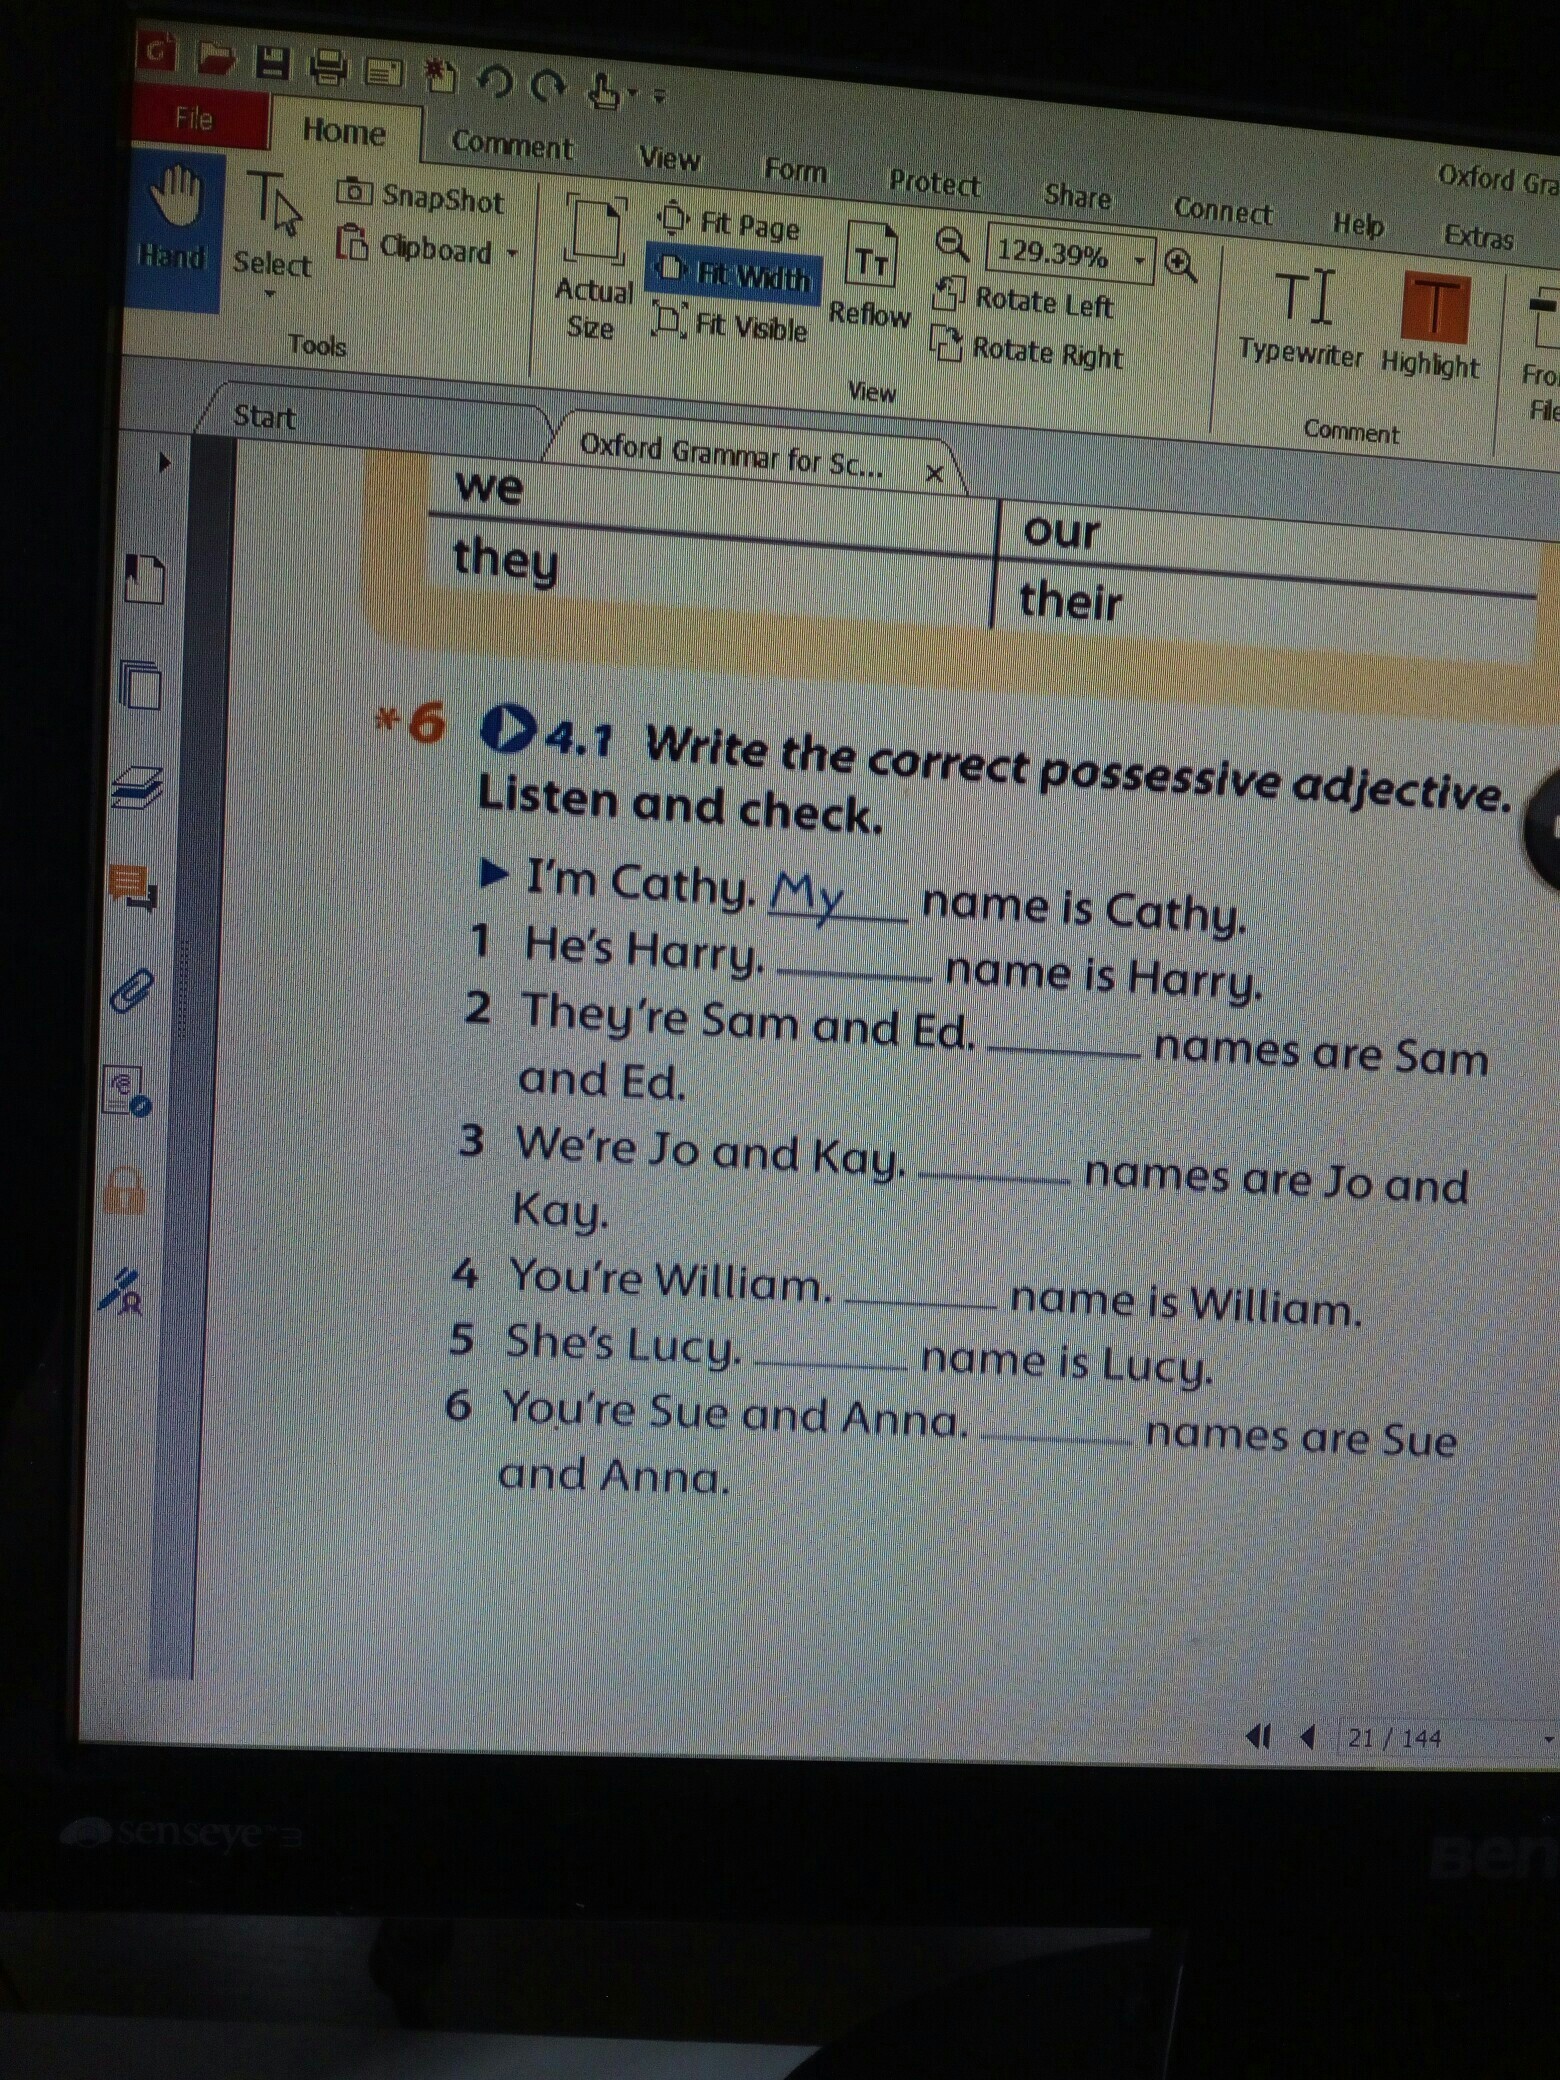The width and height of the screenshot is (1560, 2080).
Task: Switch to the Home ribbon tab
Action: [344, 131]
